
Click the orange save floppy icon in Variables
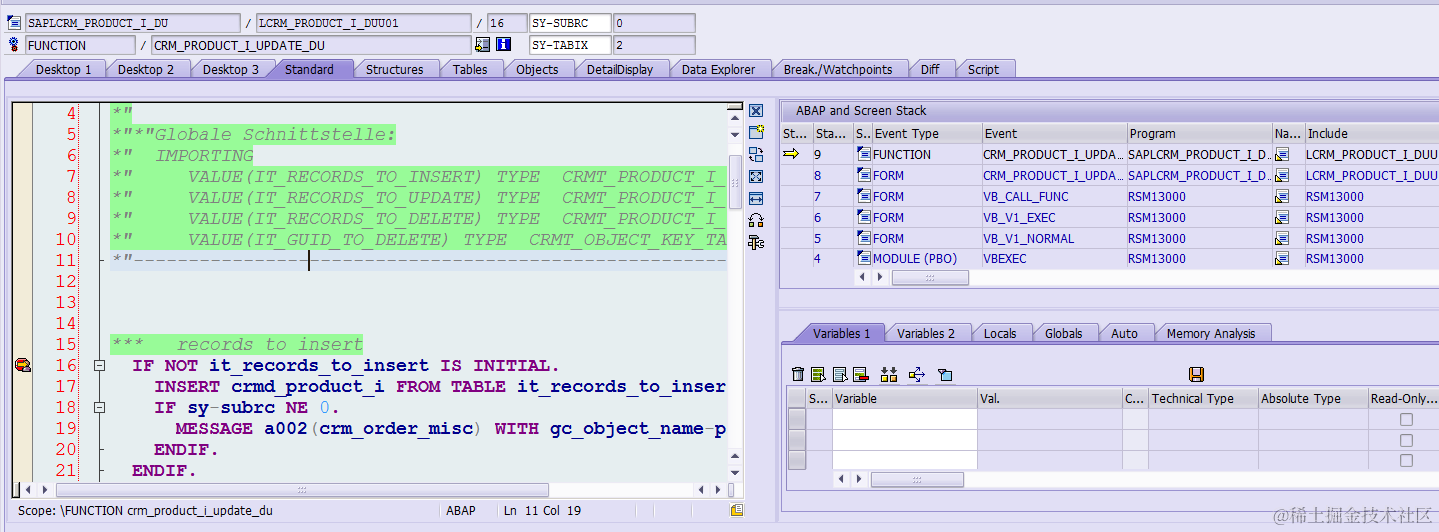[1196, 375]
